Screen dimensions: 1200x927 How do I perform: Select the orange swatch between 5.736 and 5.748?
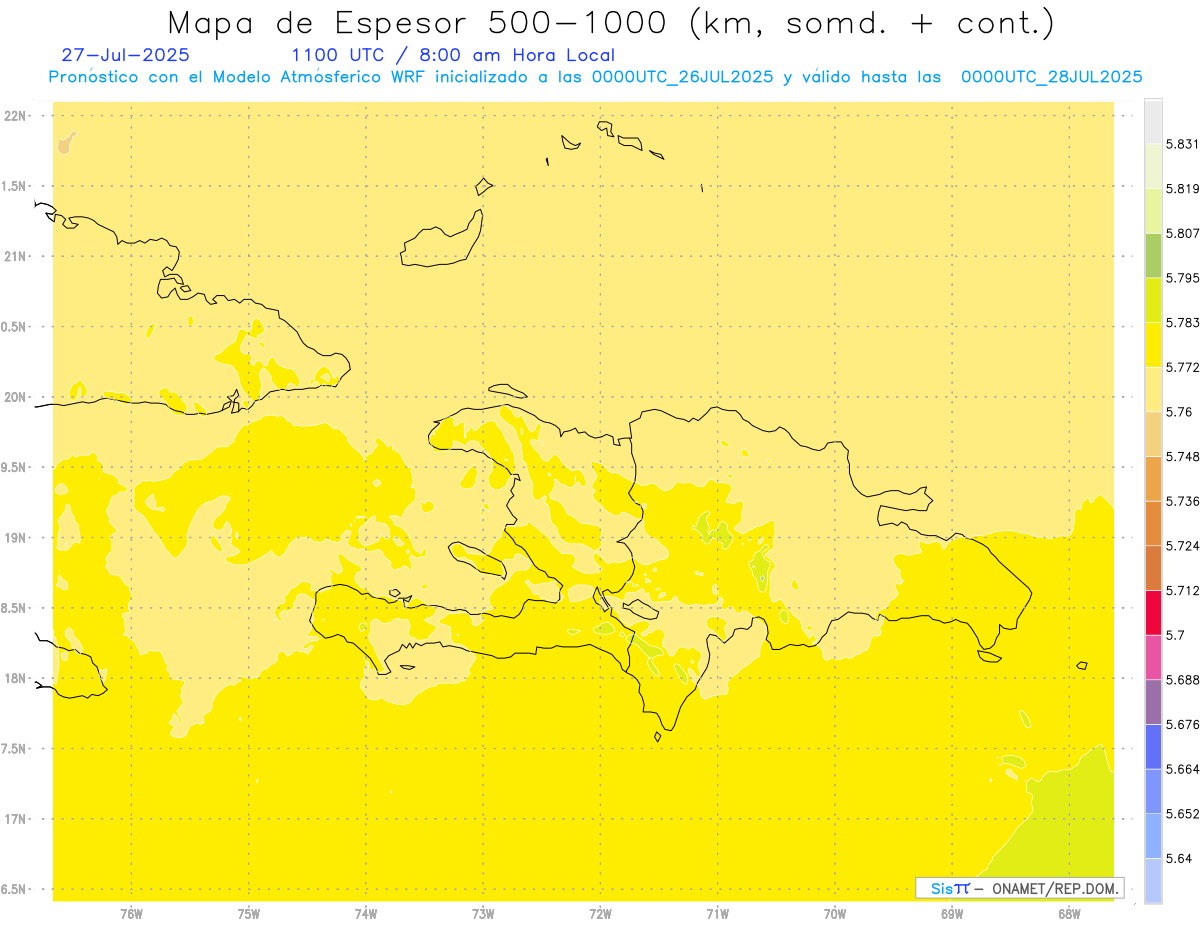[1153, 478]
